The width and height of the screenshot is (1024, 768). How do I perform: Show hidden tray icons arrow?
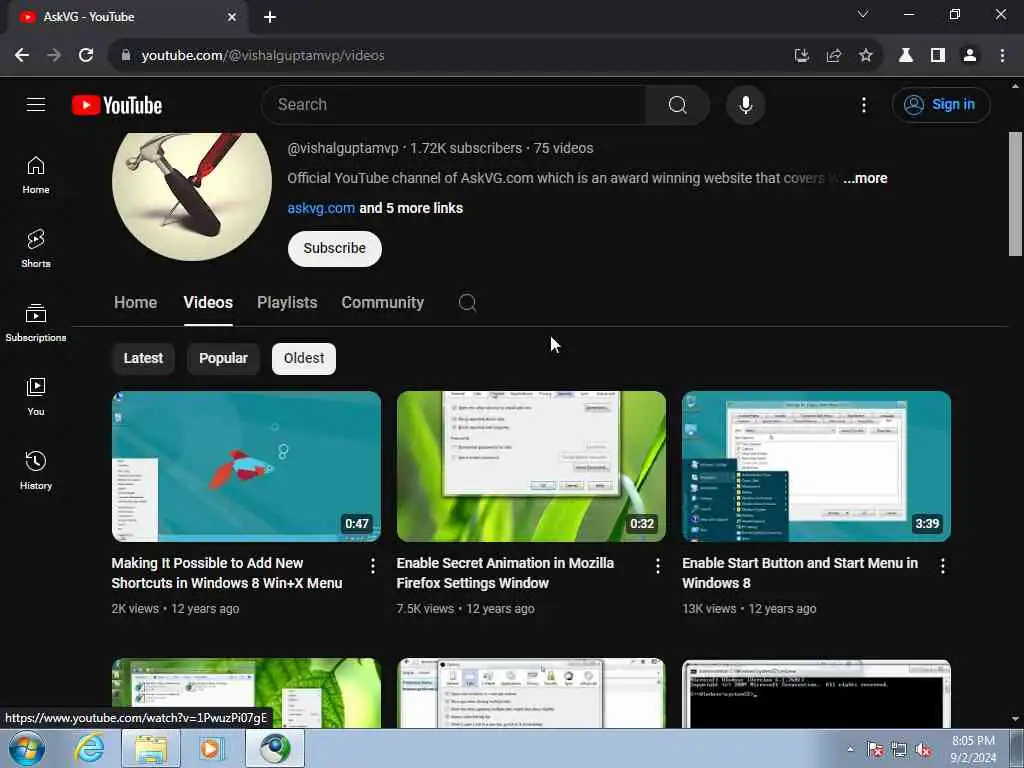(850, 749)
